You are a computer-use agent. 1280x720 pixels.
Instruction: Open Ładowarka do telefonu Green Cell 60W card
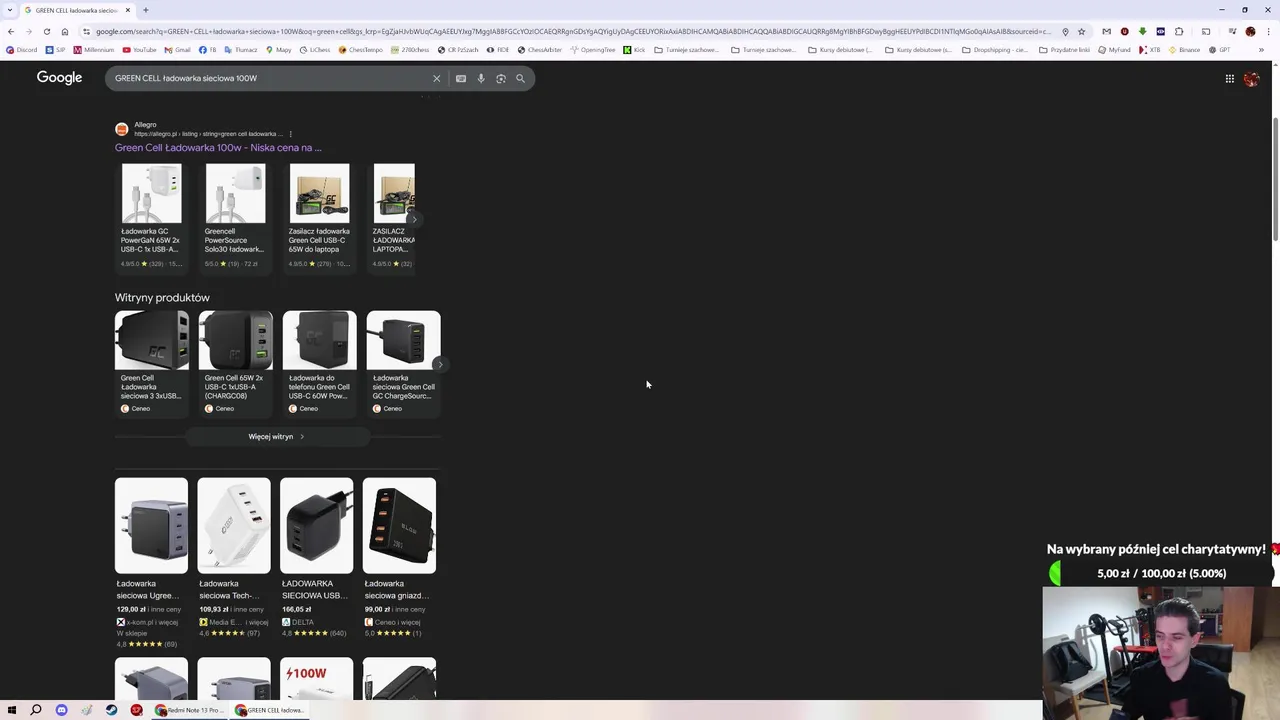pos(319,363)
